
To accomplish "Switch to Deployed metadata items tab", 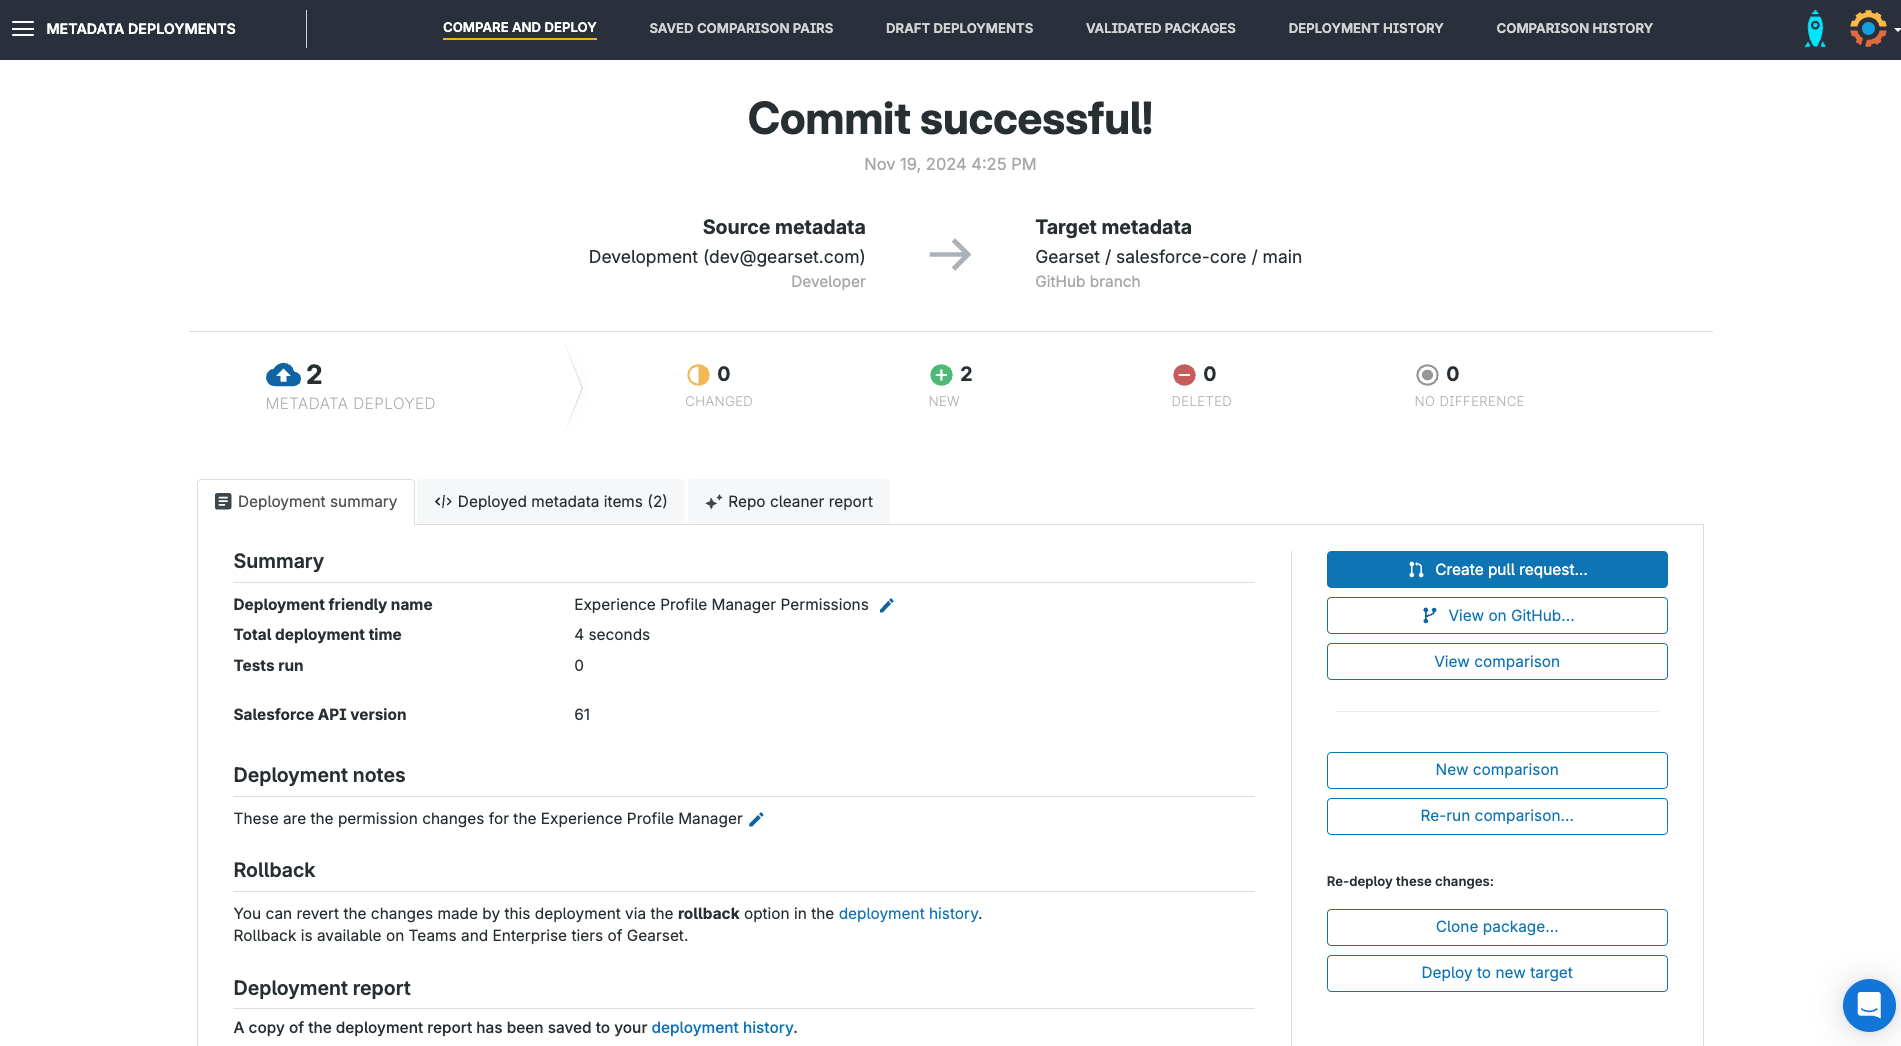I will coord(551,502).
